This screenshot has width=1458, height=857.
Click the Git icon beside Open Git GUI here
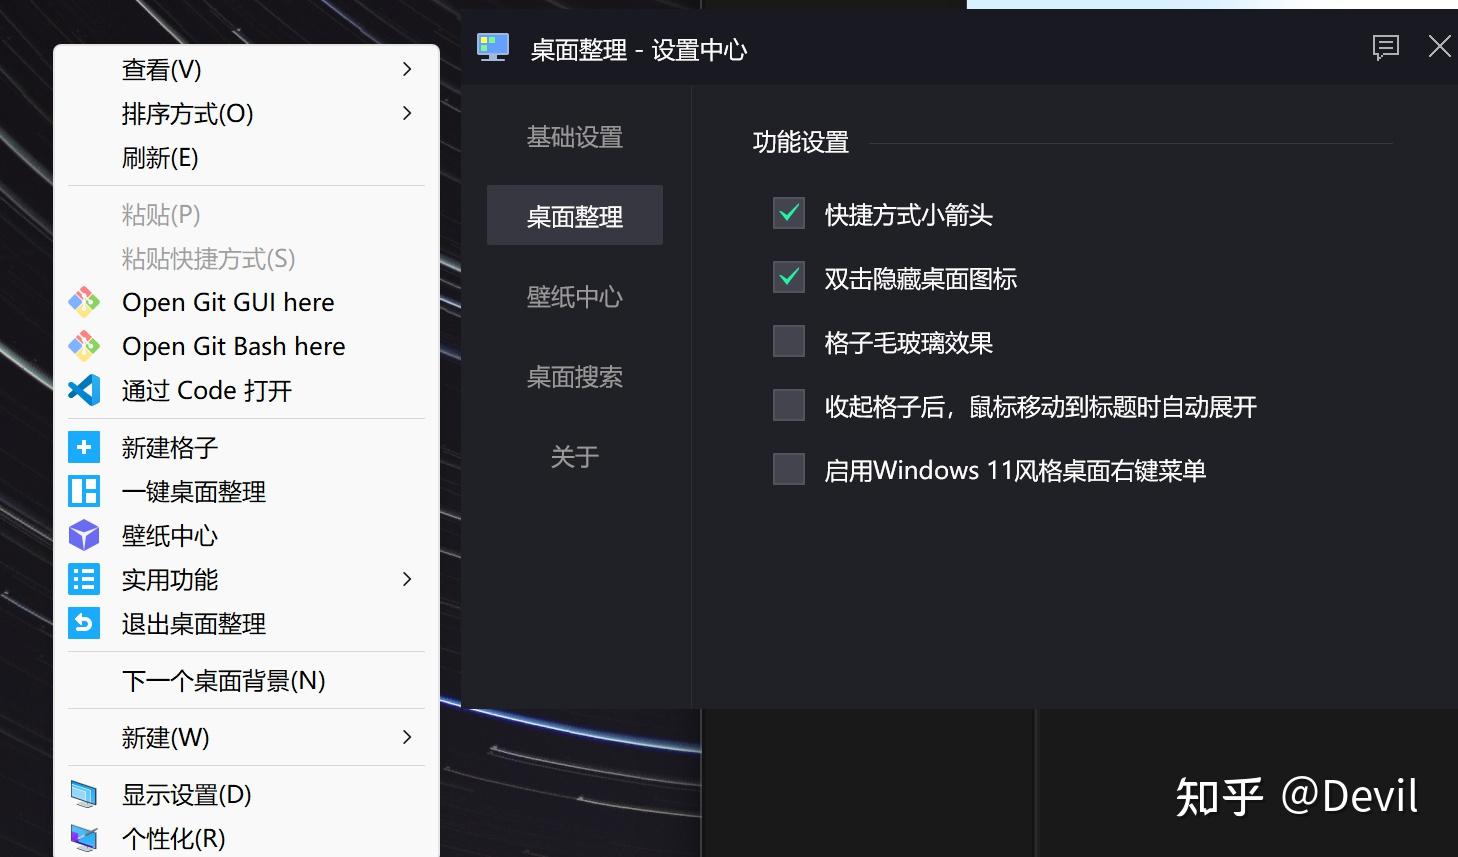click(84, 302)
